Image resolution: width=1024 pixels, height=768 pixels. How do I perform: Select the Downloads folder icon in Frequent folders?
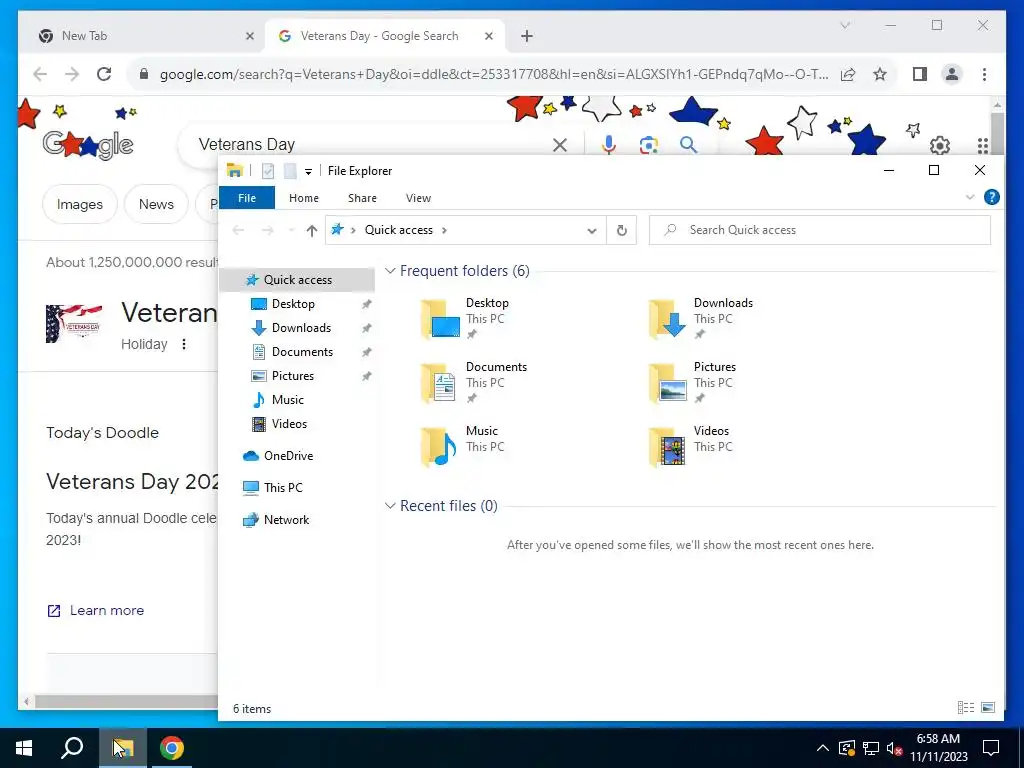click(x=667, y=319)
